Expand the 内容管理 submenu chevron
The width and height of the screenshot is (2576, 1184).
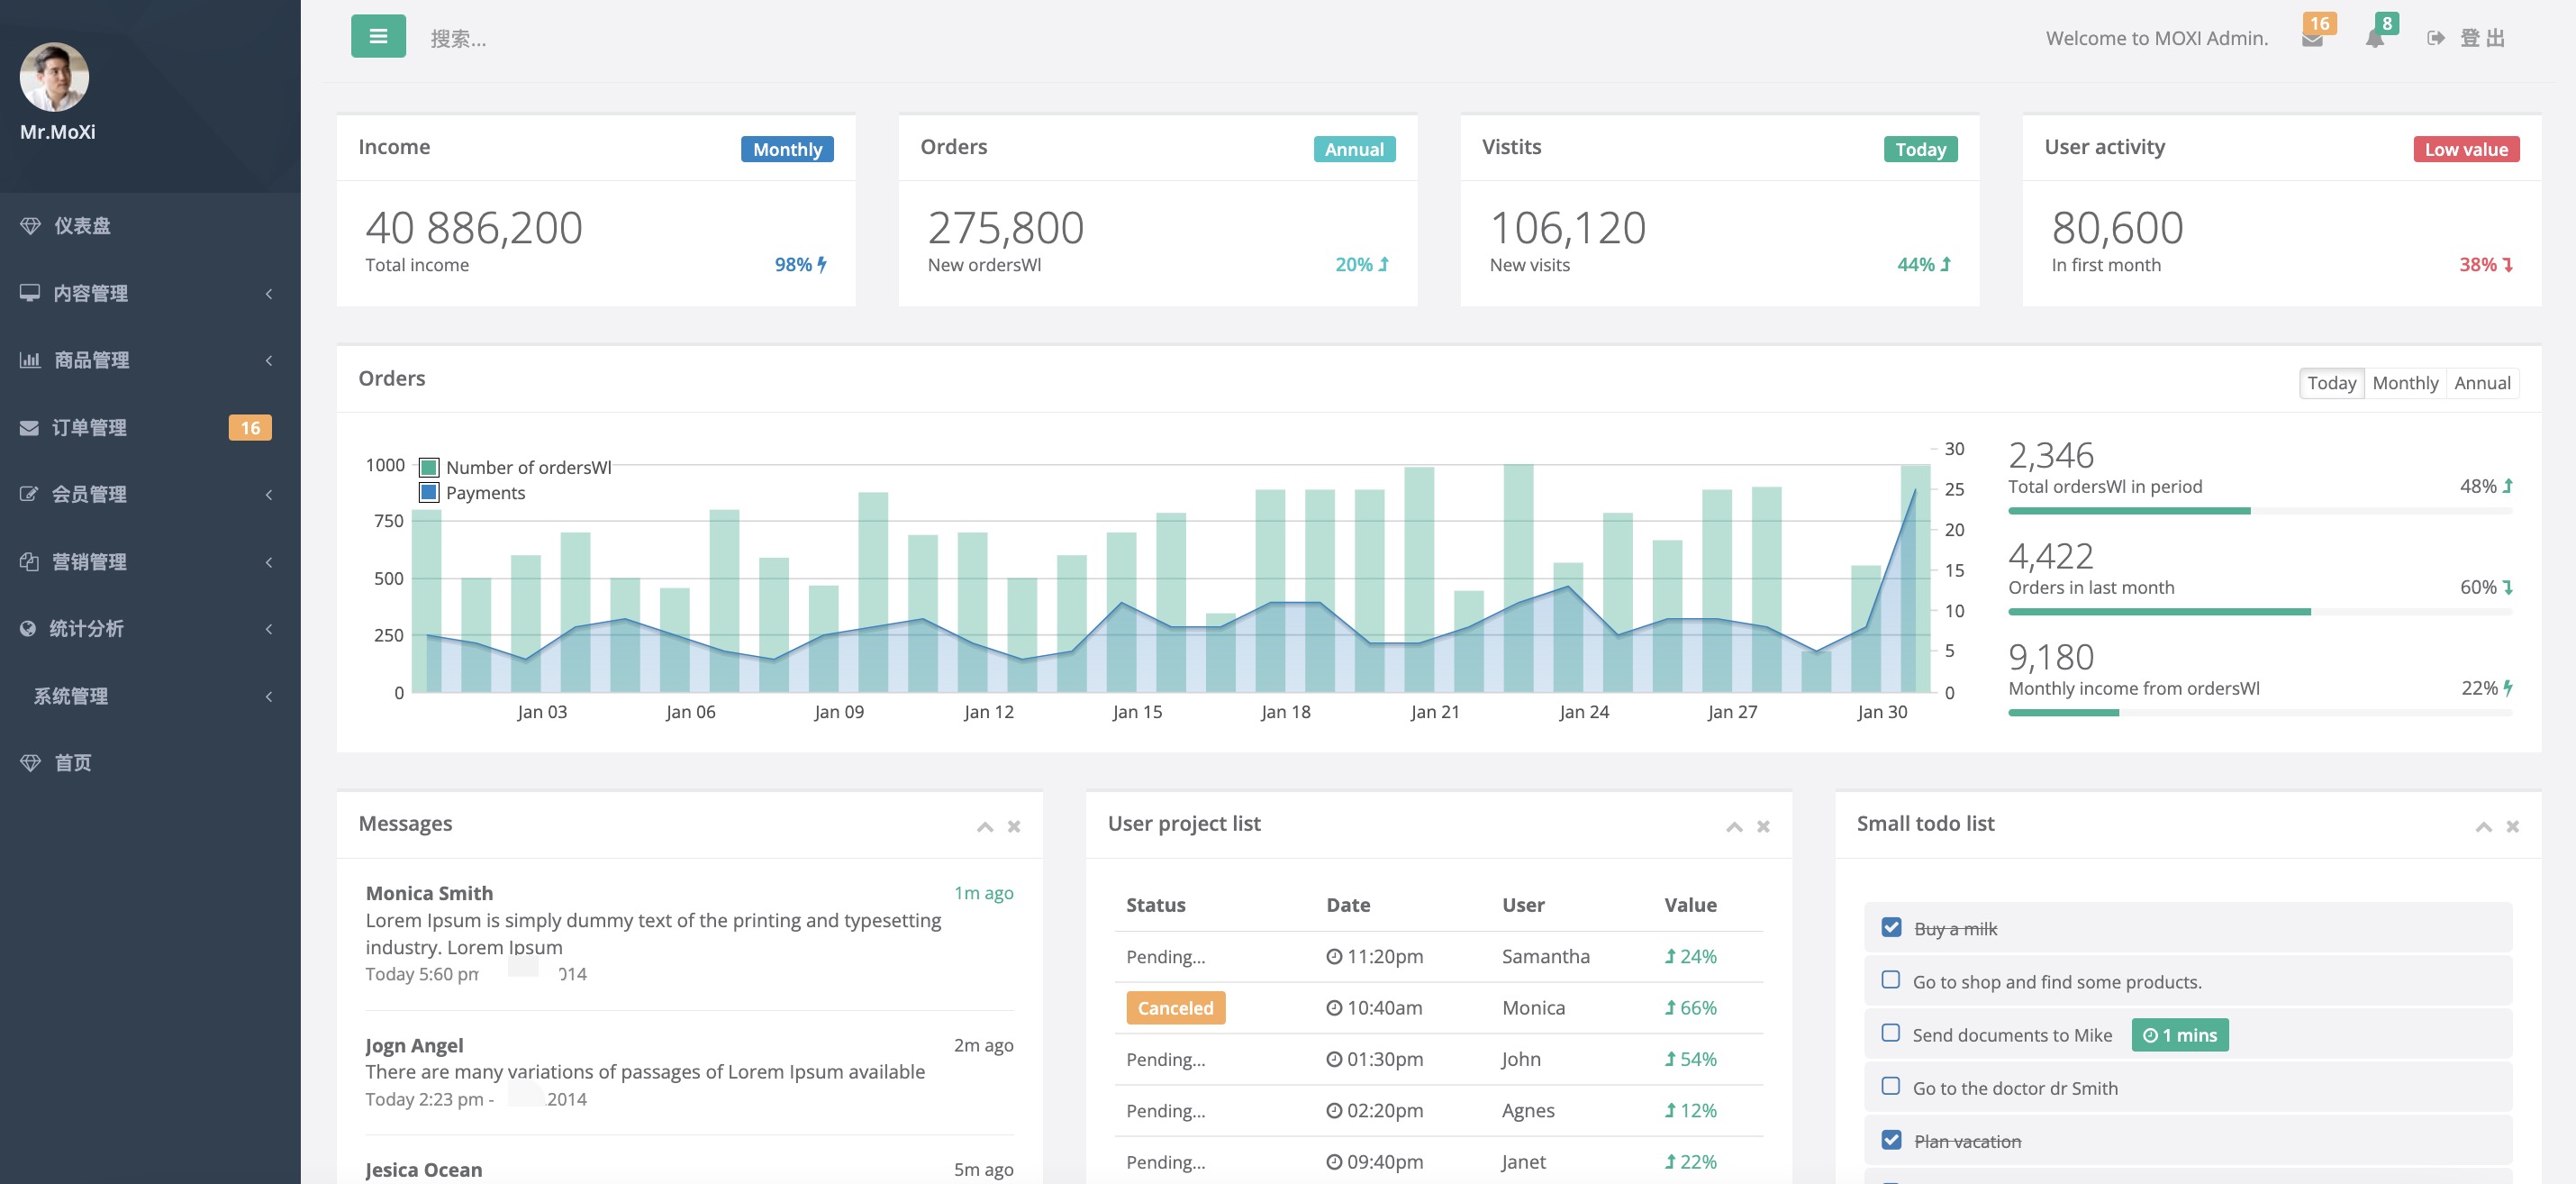coord(269,293)
